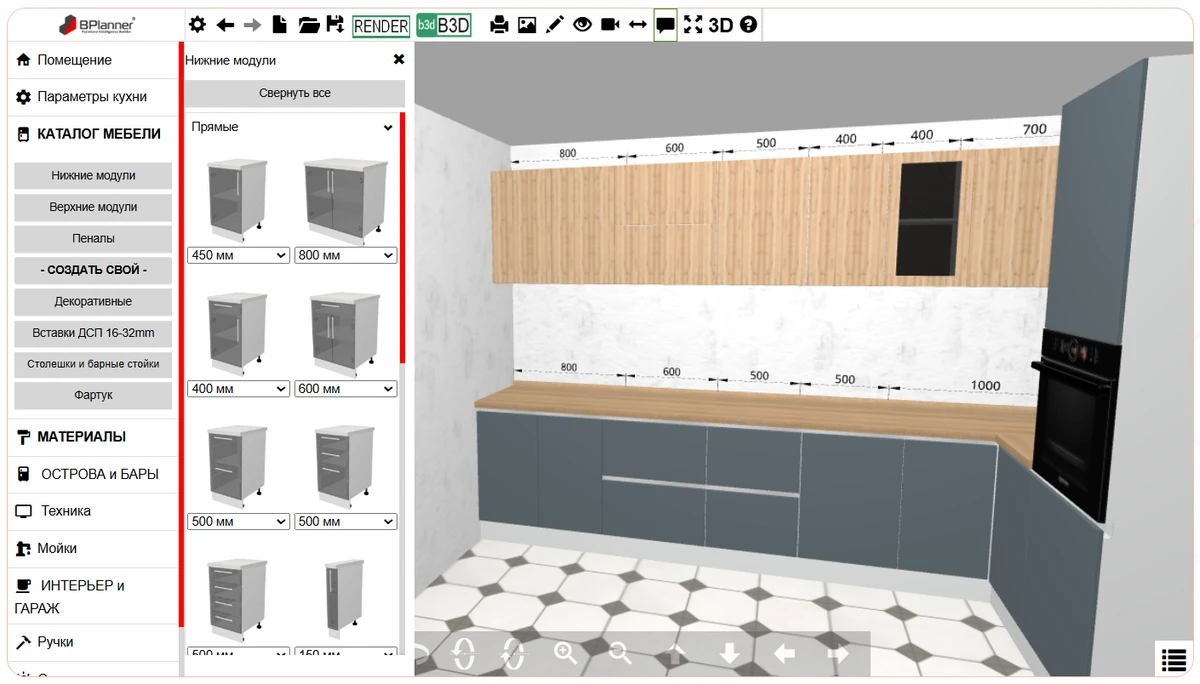The width and height of the screenshot is (1200, 684).
Task: Toggle visibility with the eye icon
Action: 582,25
